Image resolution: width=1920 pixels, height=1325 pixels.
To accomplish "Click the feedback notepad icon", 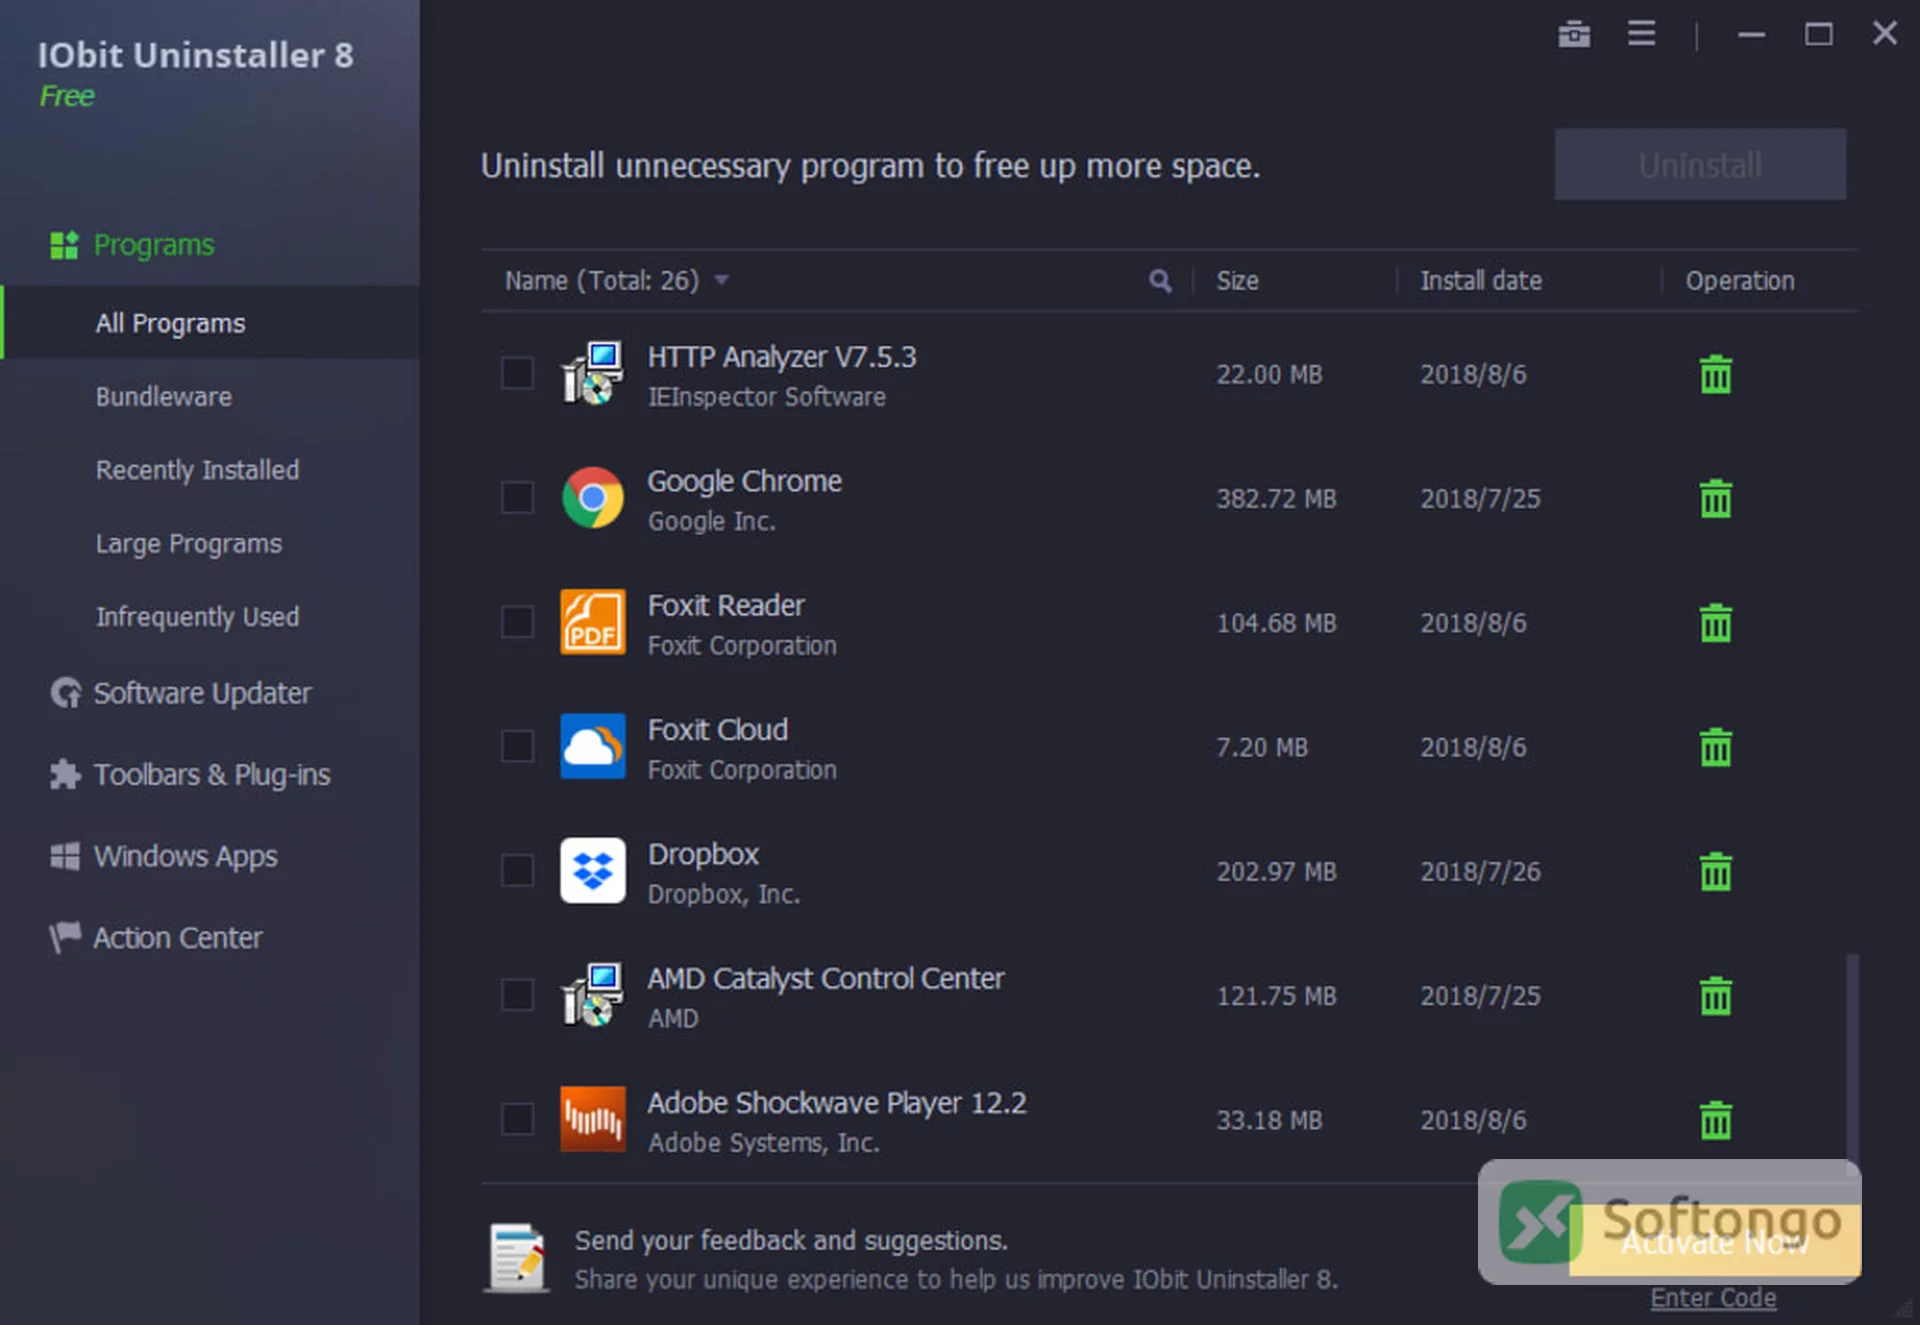I will (517, 1258).
